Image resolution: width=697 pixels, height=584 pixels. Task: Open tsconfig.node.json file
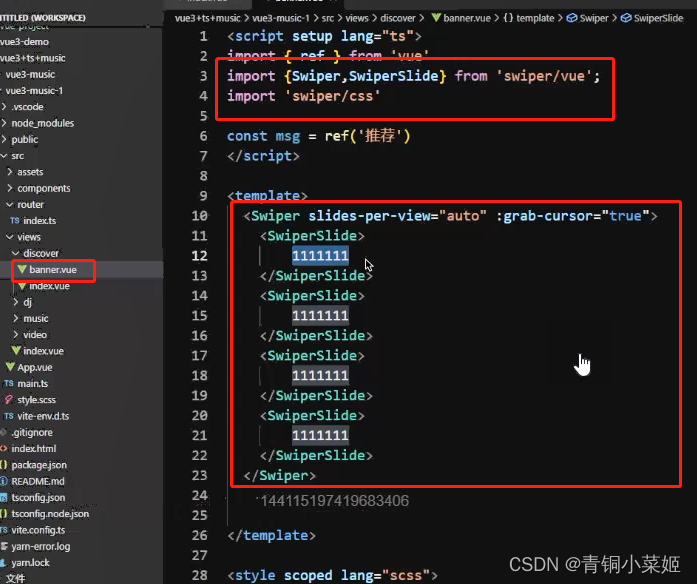pos(50,514)
